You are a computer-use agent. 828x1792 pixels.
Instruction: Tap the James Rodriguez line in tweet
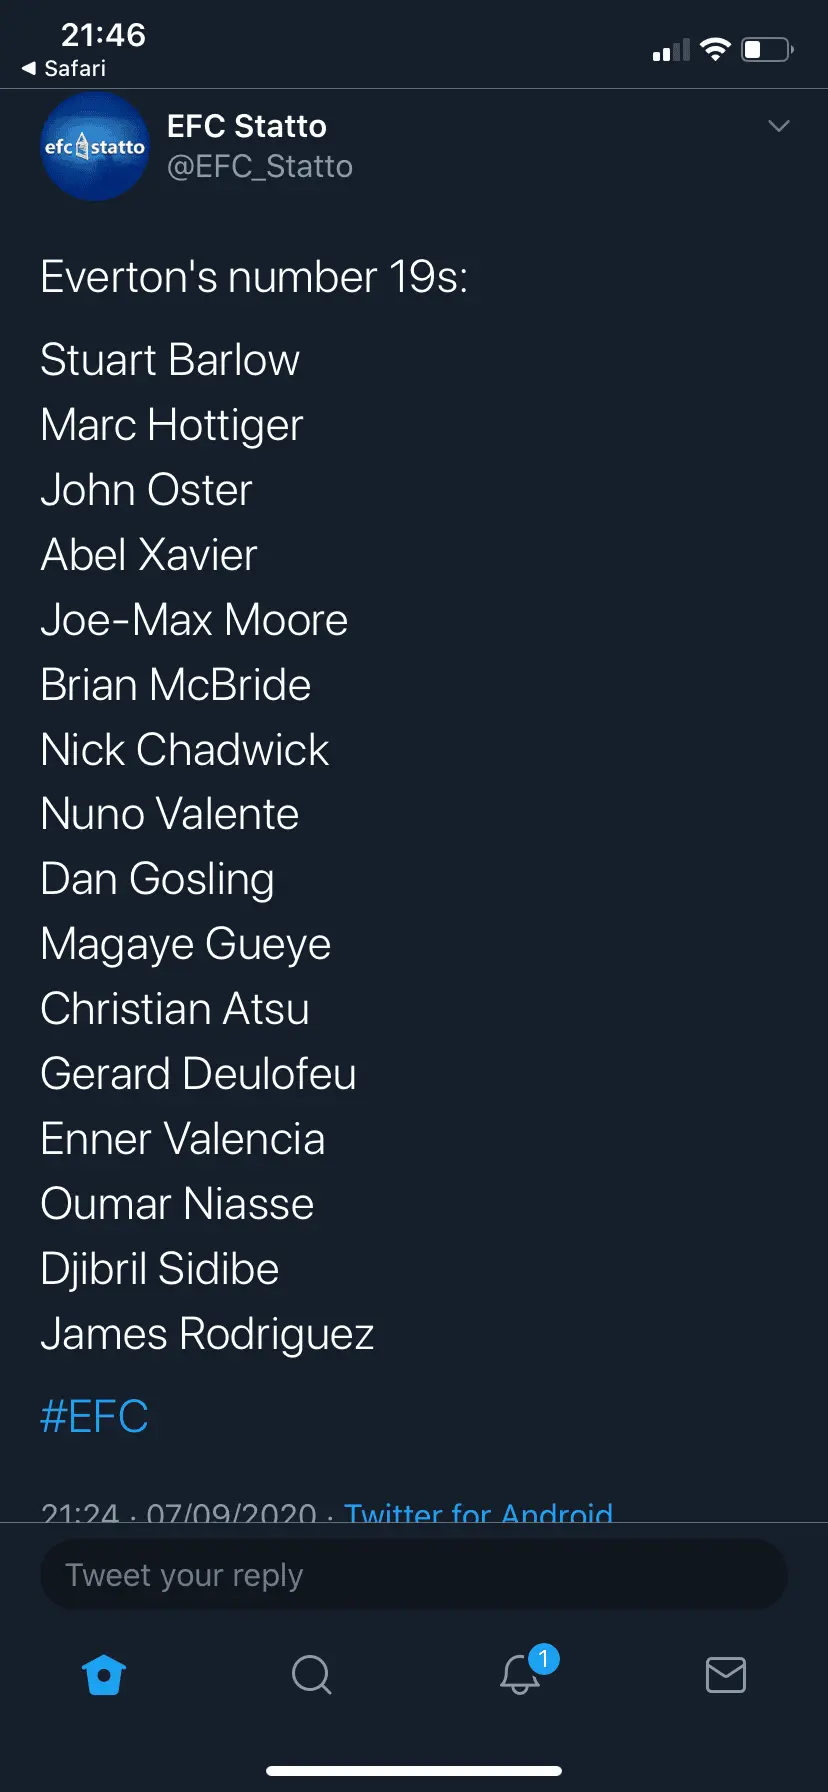tap(207, 1334)
